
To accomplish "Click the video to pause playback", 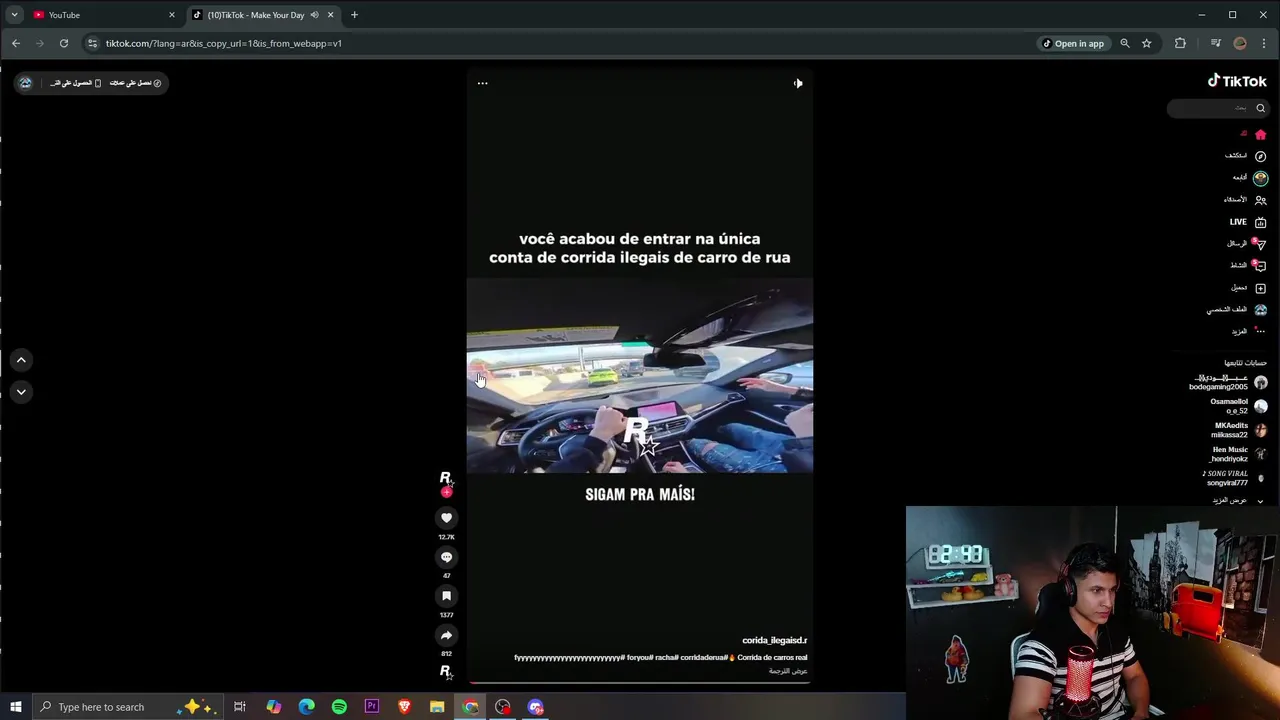I will [640, 375].
